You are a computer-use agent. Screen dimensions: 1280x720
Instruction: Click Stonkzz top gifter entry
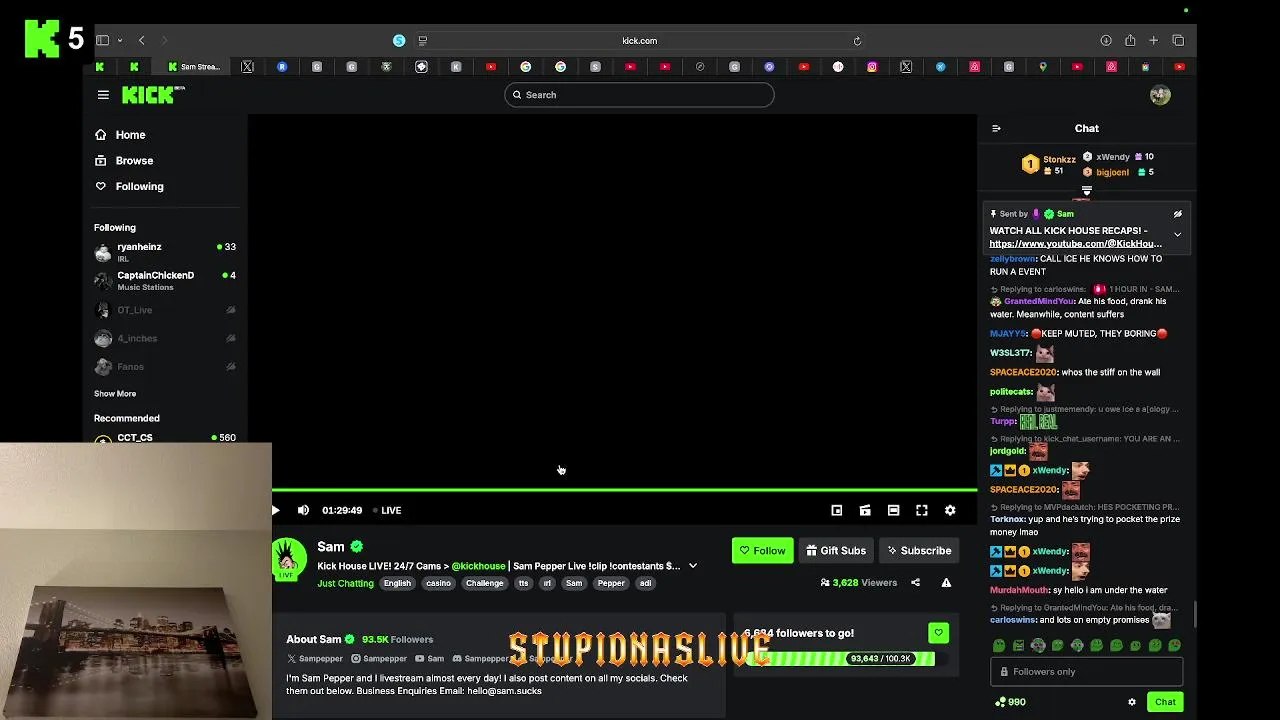1049,164
